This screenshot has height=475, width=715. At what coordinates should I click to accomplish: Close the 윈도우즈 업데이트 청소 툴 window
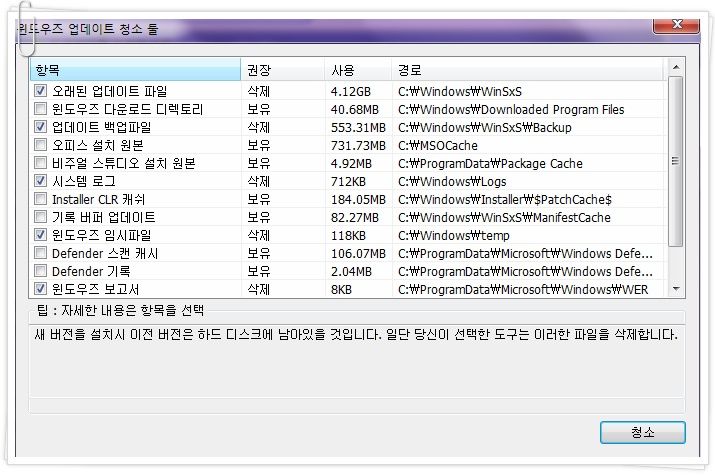(677, 24)
